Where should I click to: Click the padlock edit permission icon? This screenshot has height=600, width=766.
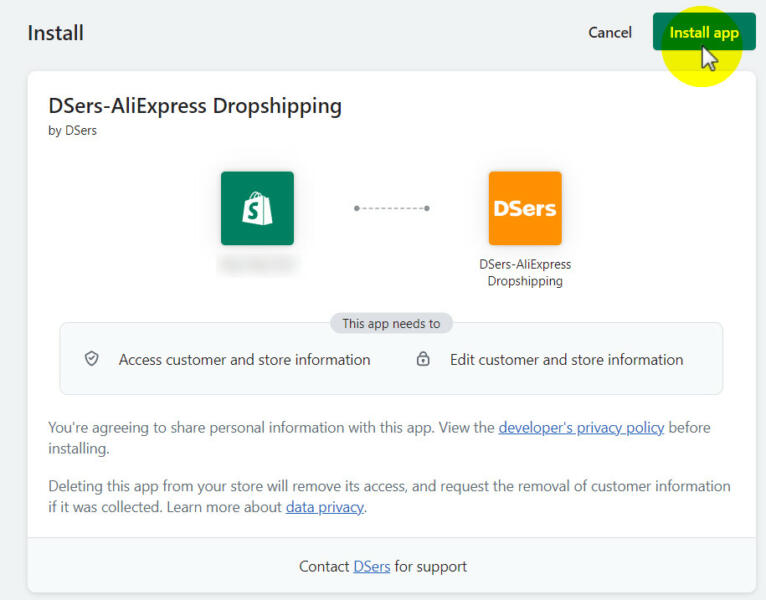pyautogui.click(x=423, y=359)
